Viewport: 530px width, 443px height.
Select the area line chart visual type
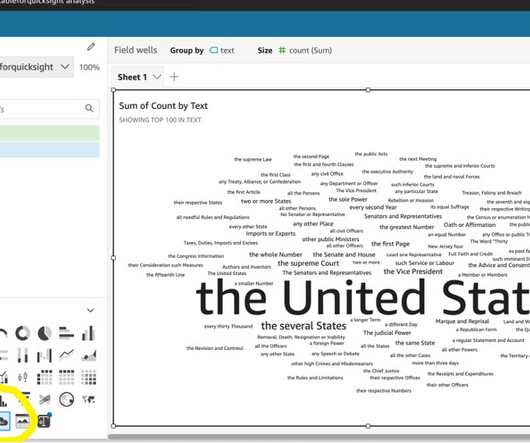pyautogui.click(x=89, y=355)
